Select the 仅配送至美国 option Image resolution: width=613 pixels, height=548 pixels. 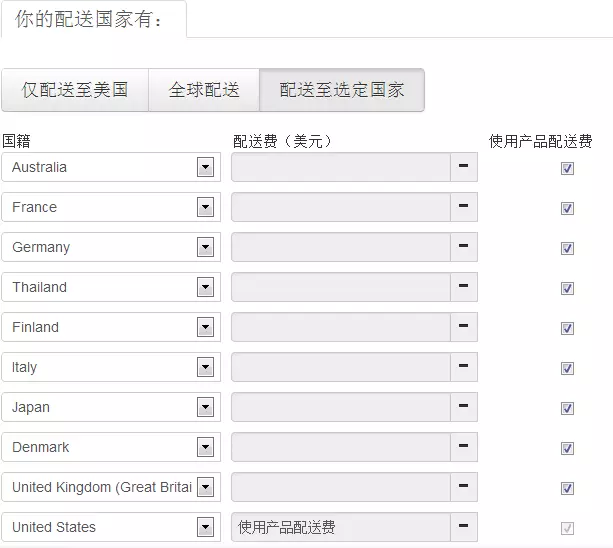(75, 90)
